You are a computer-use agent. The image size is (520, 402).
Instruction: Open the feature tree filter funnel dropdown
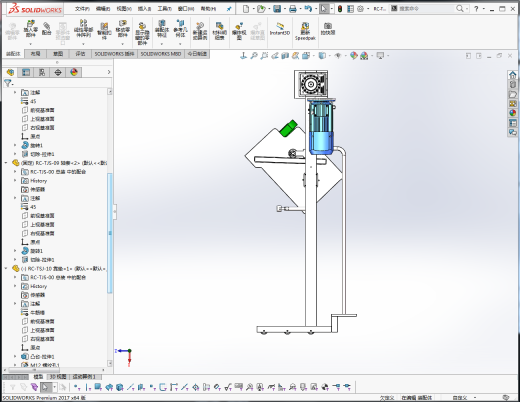point(8,83)
